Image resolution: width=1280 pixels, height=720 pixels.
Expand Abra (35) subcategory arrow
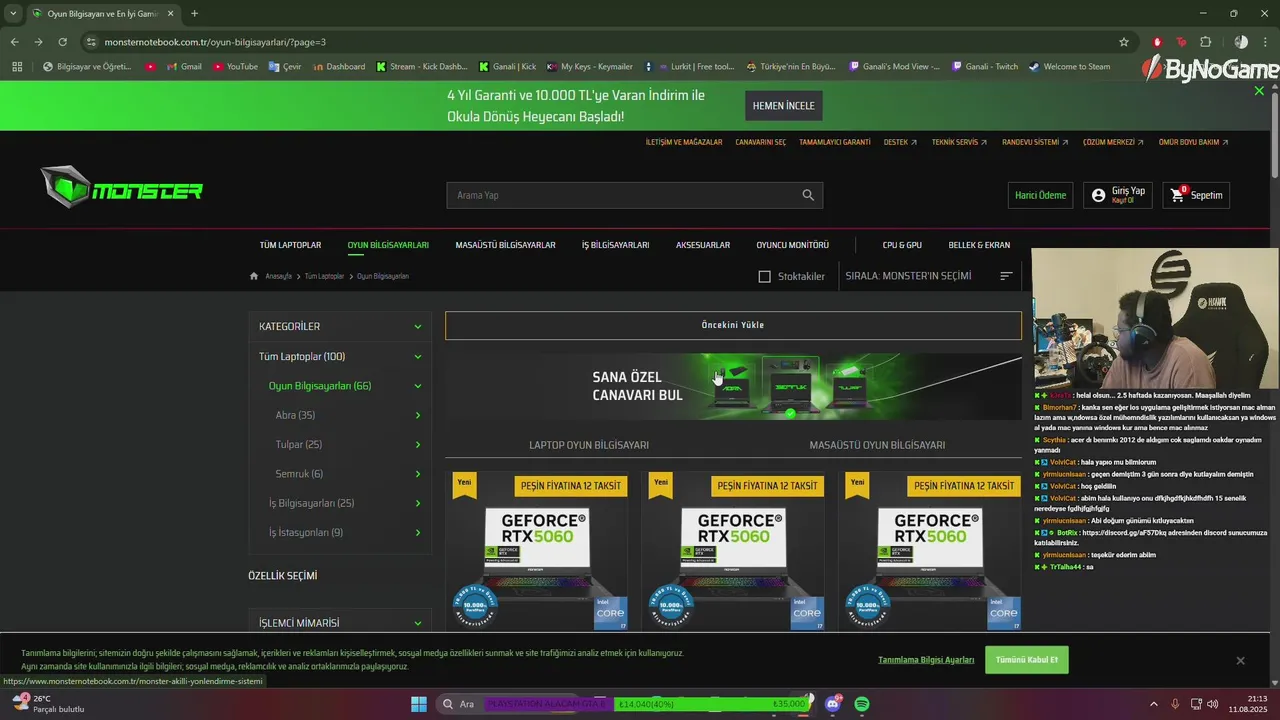point(418,415)
